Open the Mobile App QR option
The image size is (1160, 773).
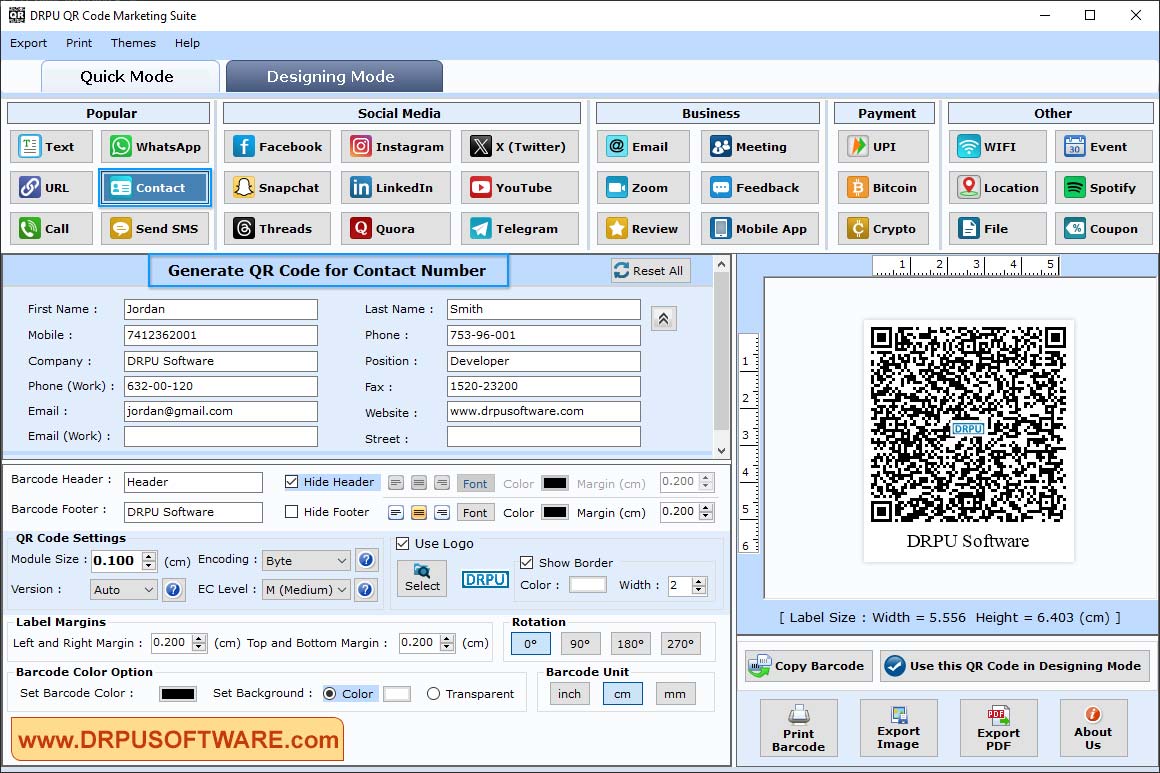(x=760, y=229)
